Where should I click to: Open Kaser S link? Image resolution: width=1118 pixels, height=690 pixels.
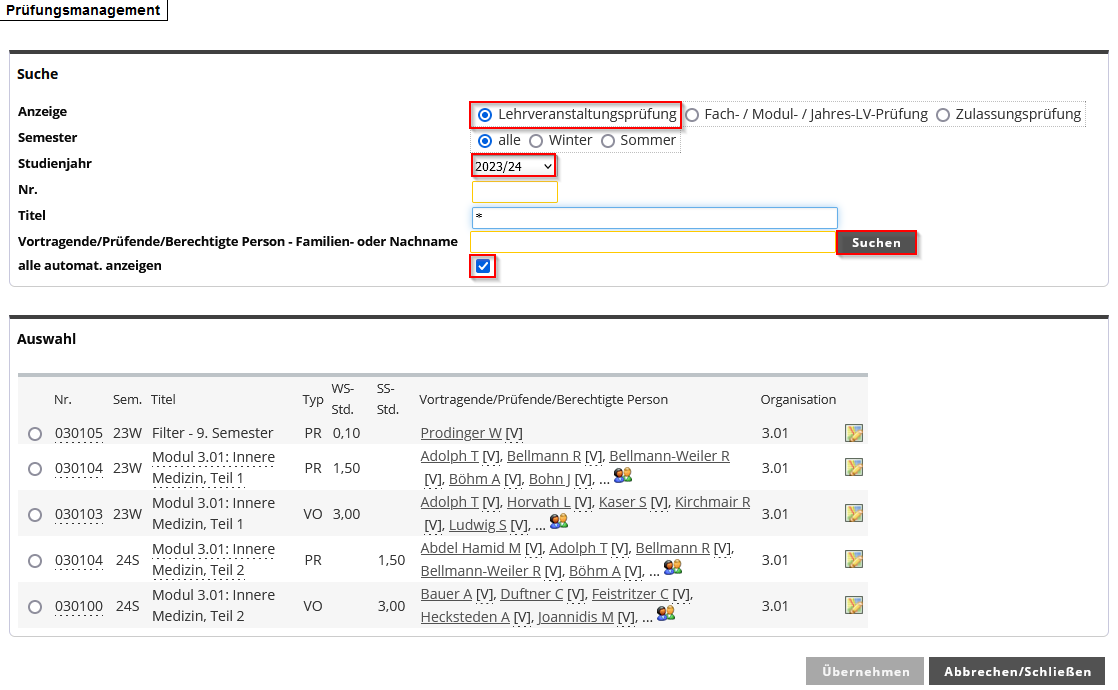(622, 502)
